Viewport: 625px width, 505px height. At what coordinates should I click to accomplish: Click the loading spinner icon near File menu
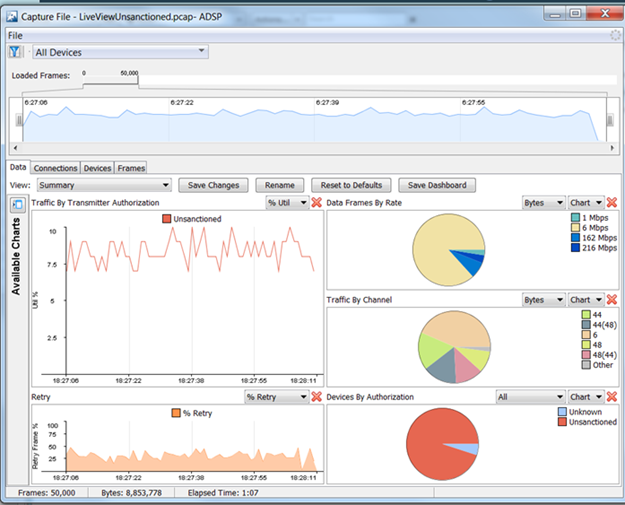[615, 35]
